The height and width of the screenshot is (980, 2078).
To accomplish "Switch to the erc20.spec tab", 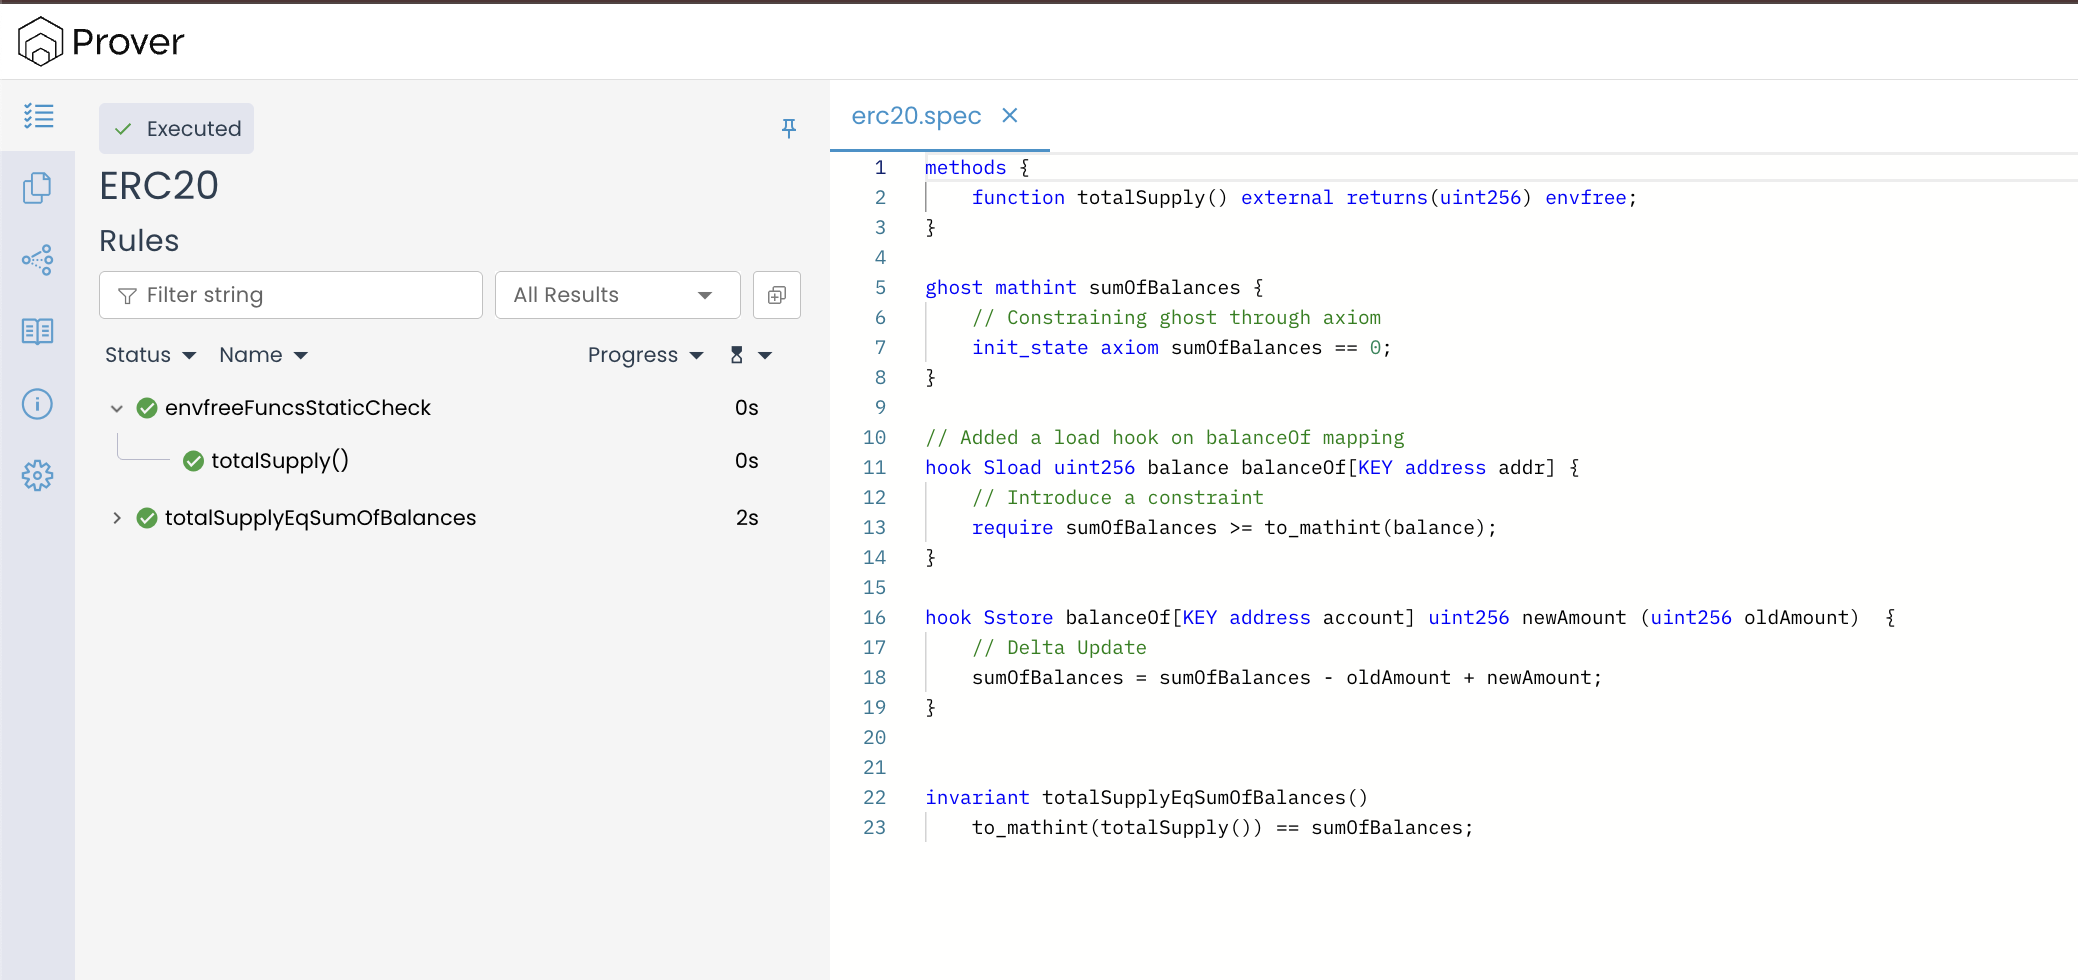I will coord(916,116).
